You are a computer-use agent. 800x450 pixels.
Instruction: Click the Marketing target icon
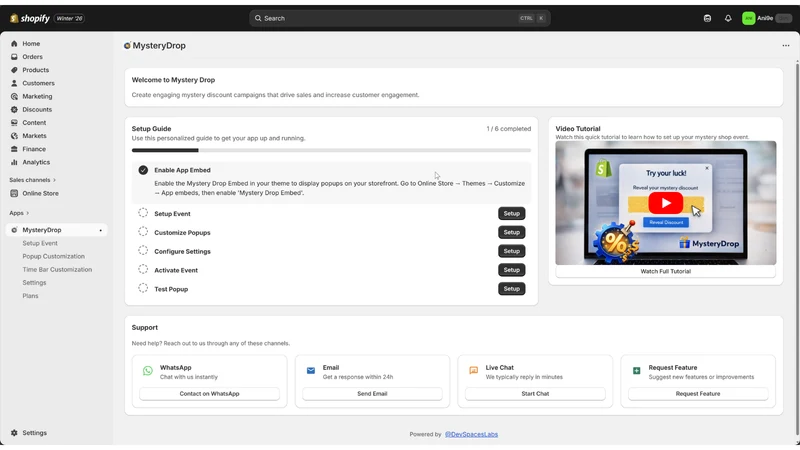14,96
